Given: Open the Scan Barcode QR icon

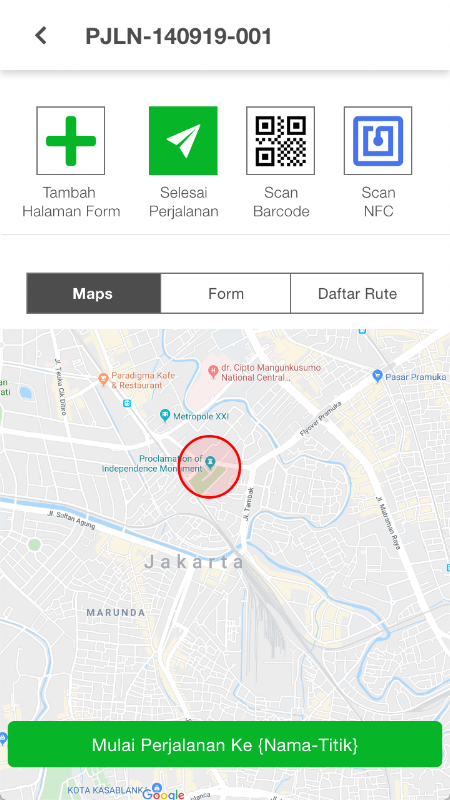Looking at the screenshot, I should [x=281, y=141].
